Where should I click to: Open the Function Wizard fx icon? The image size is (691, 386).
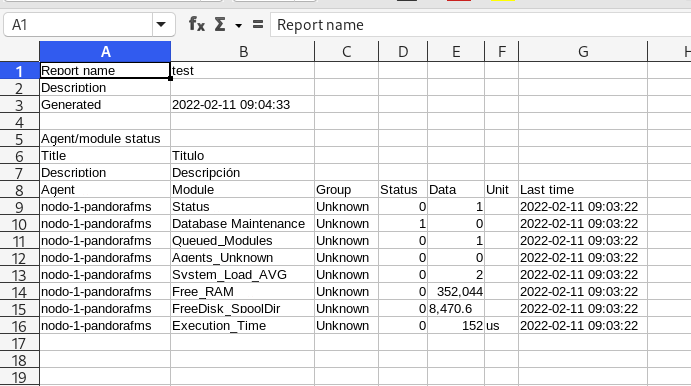point(197,25)
